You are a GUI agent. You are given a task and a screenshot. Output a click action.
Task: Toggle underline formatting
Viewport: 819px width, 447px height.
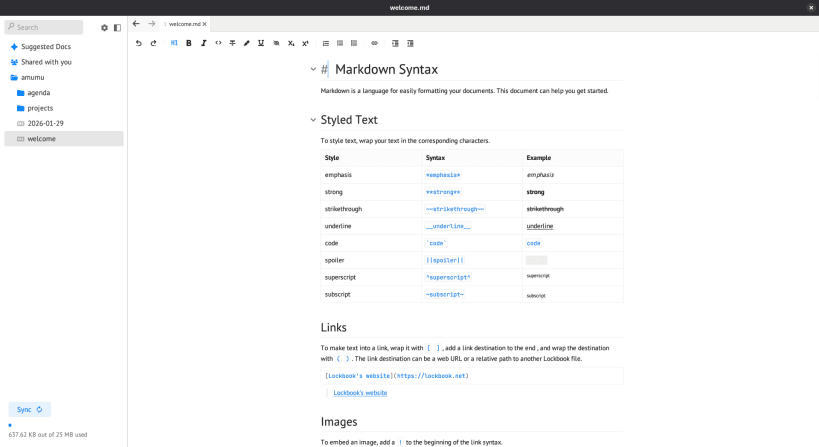coord(261,43)
